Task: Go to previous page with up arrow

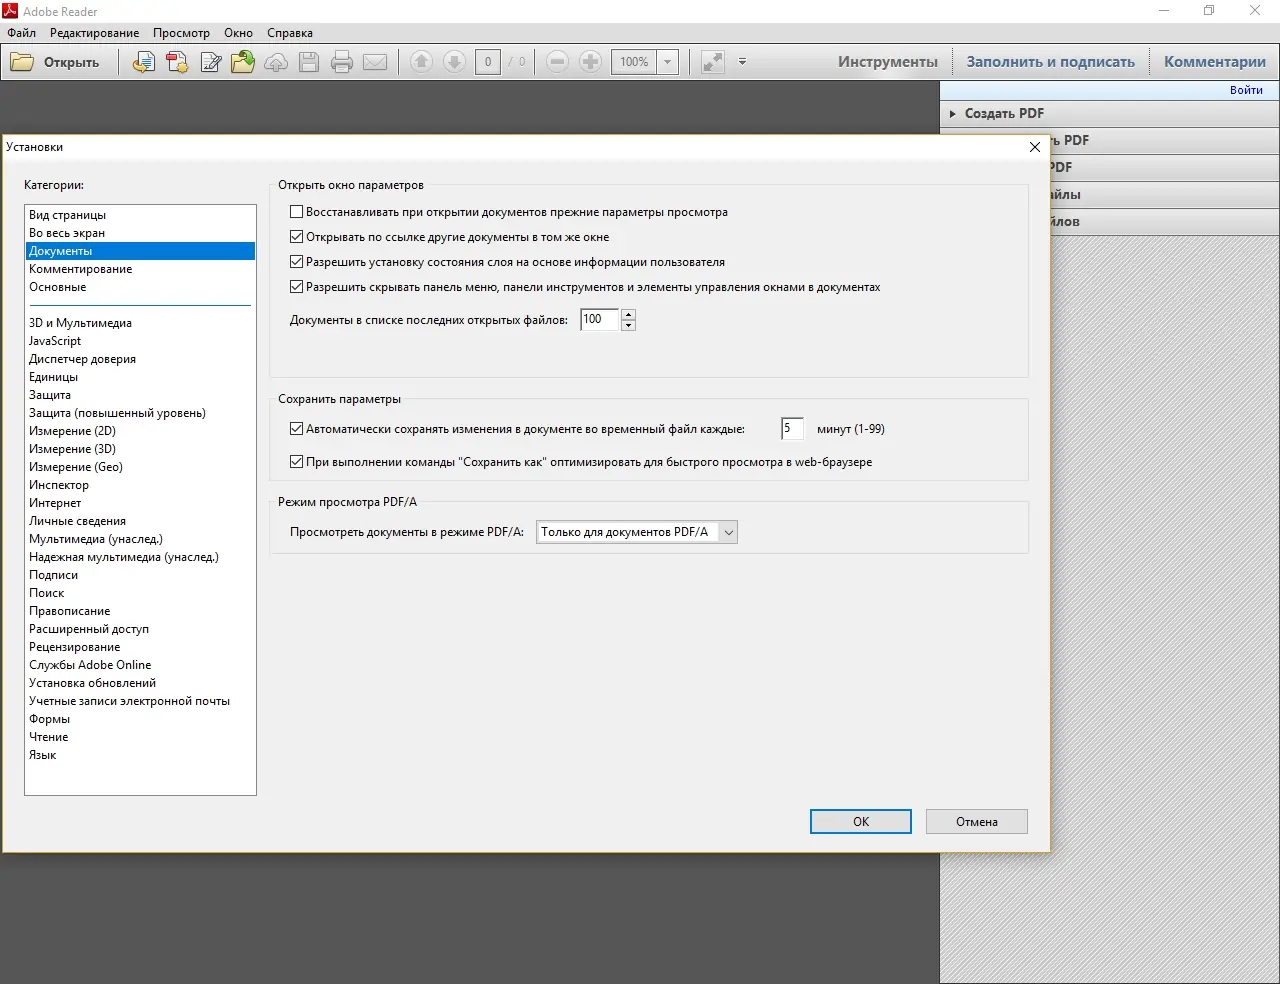Action: pyautogui.click(x=421, y=62)
